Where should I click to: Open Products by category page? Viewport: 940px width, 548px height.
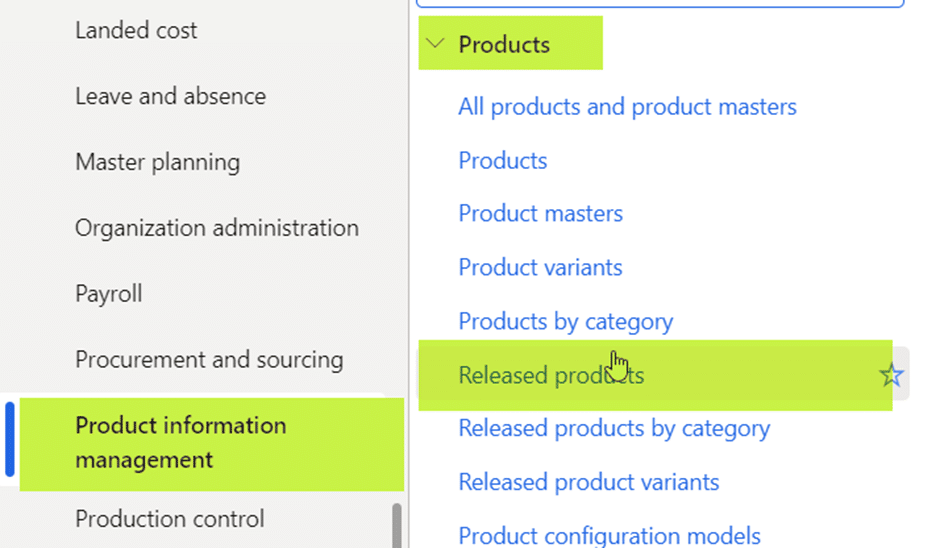tap(565, 321)
